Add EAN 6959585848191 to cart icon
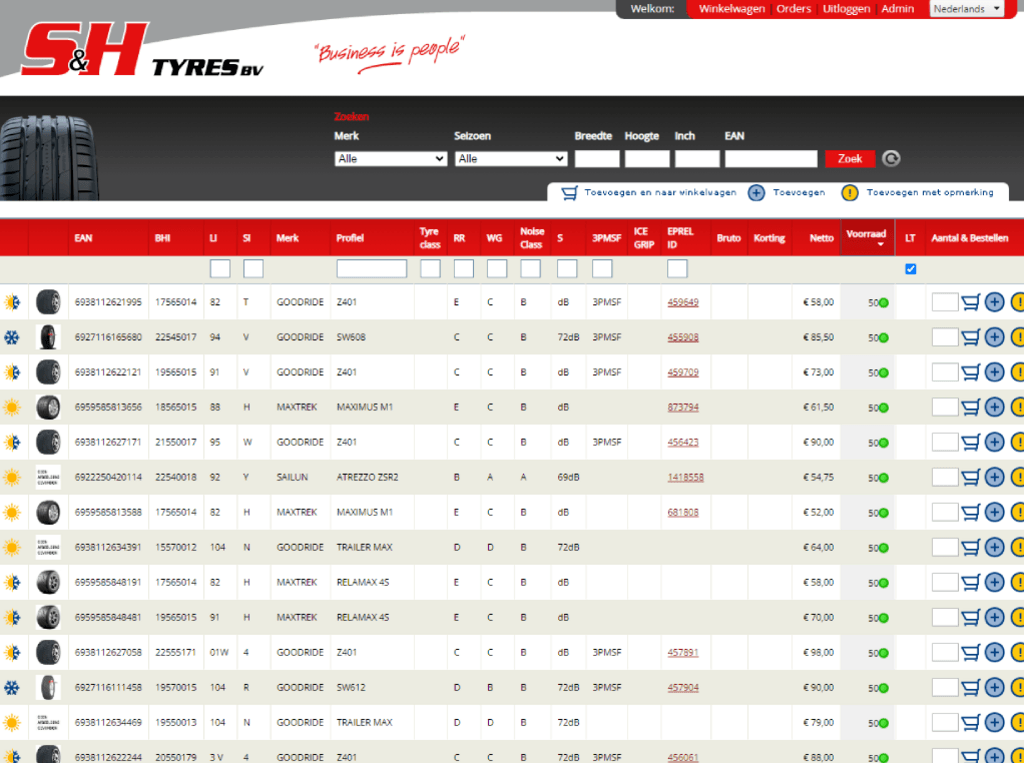The image size is (1024, 763). [x=970, y=582]
